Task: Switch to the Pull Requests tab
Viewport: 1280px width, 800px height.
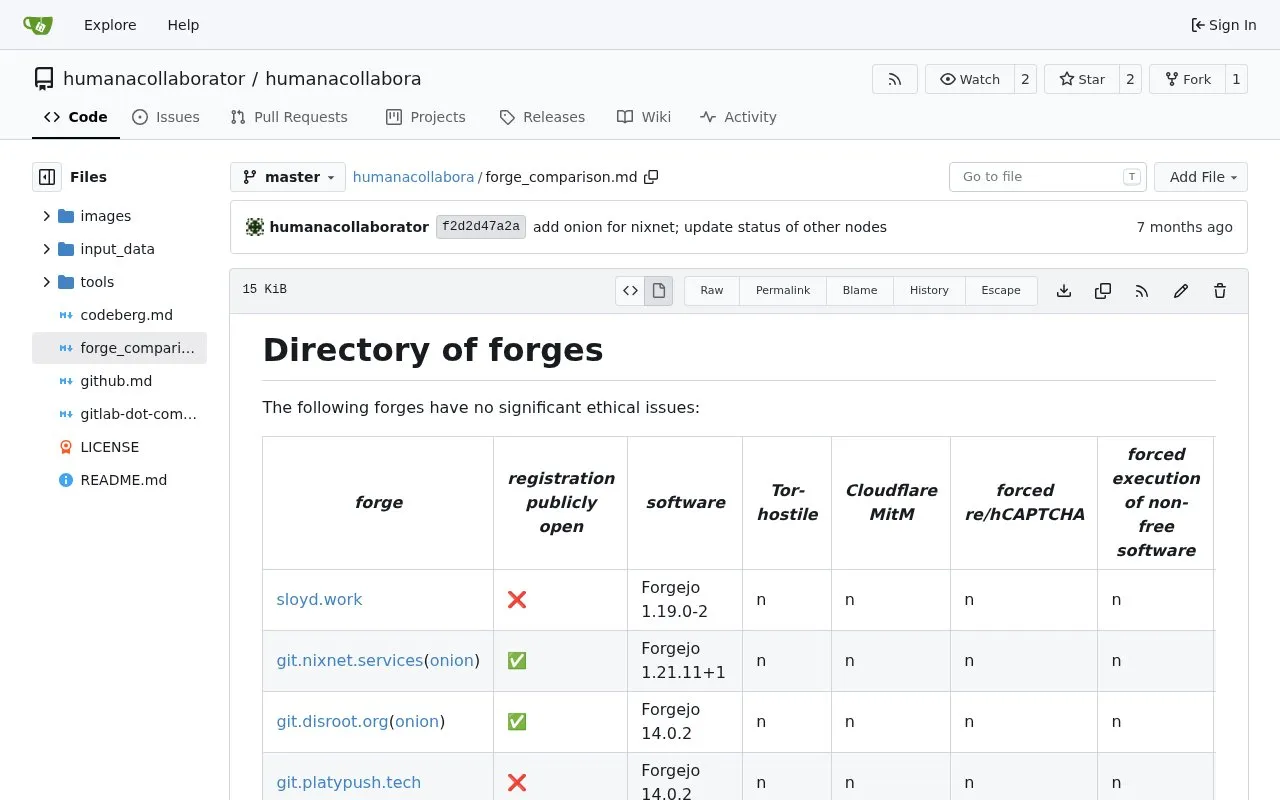Action: (289, 117)
